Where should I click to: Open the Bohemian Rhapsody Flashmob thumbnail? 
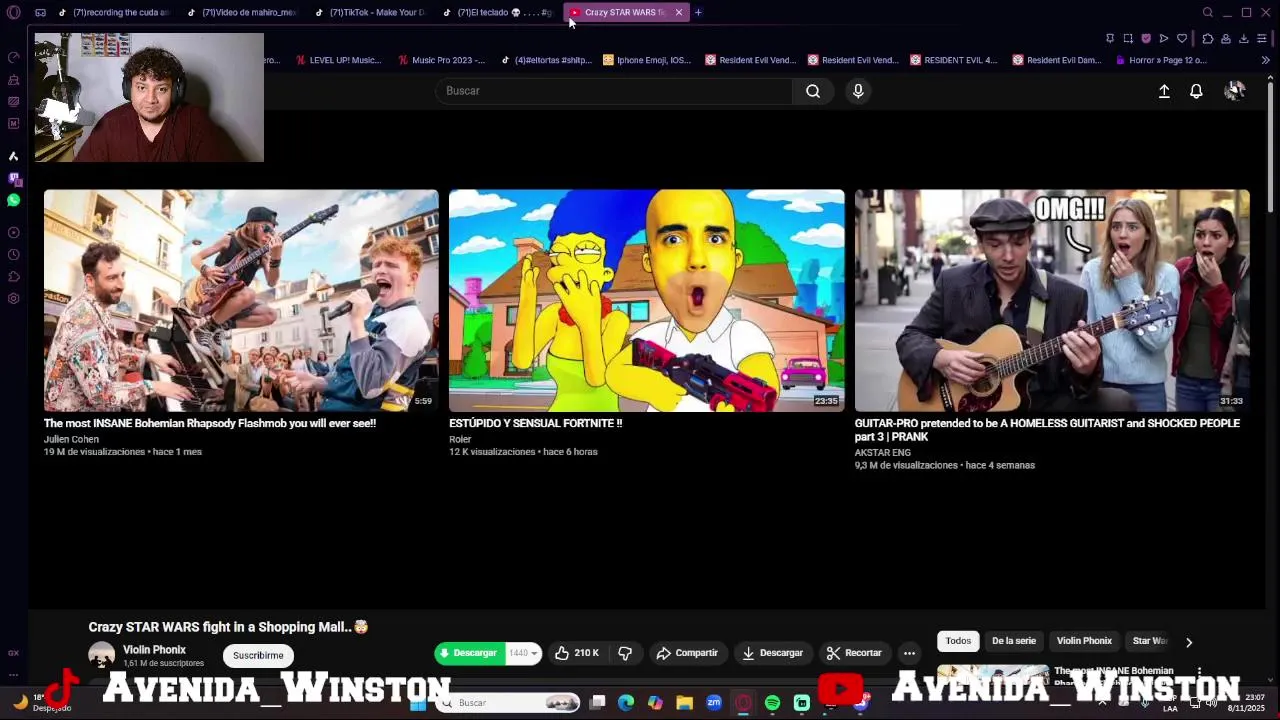[241, 300]
